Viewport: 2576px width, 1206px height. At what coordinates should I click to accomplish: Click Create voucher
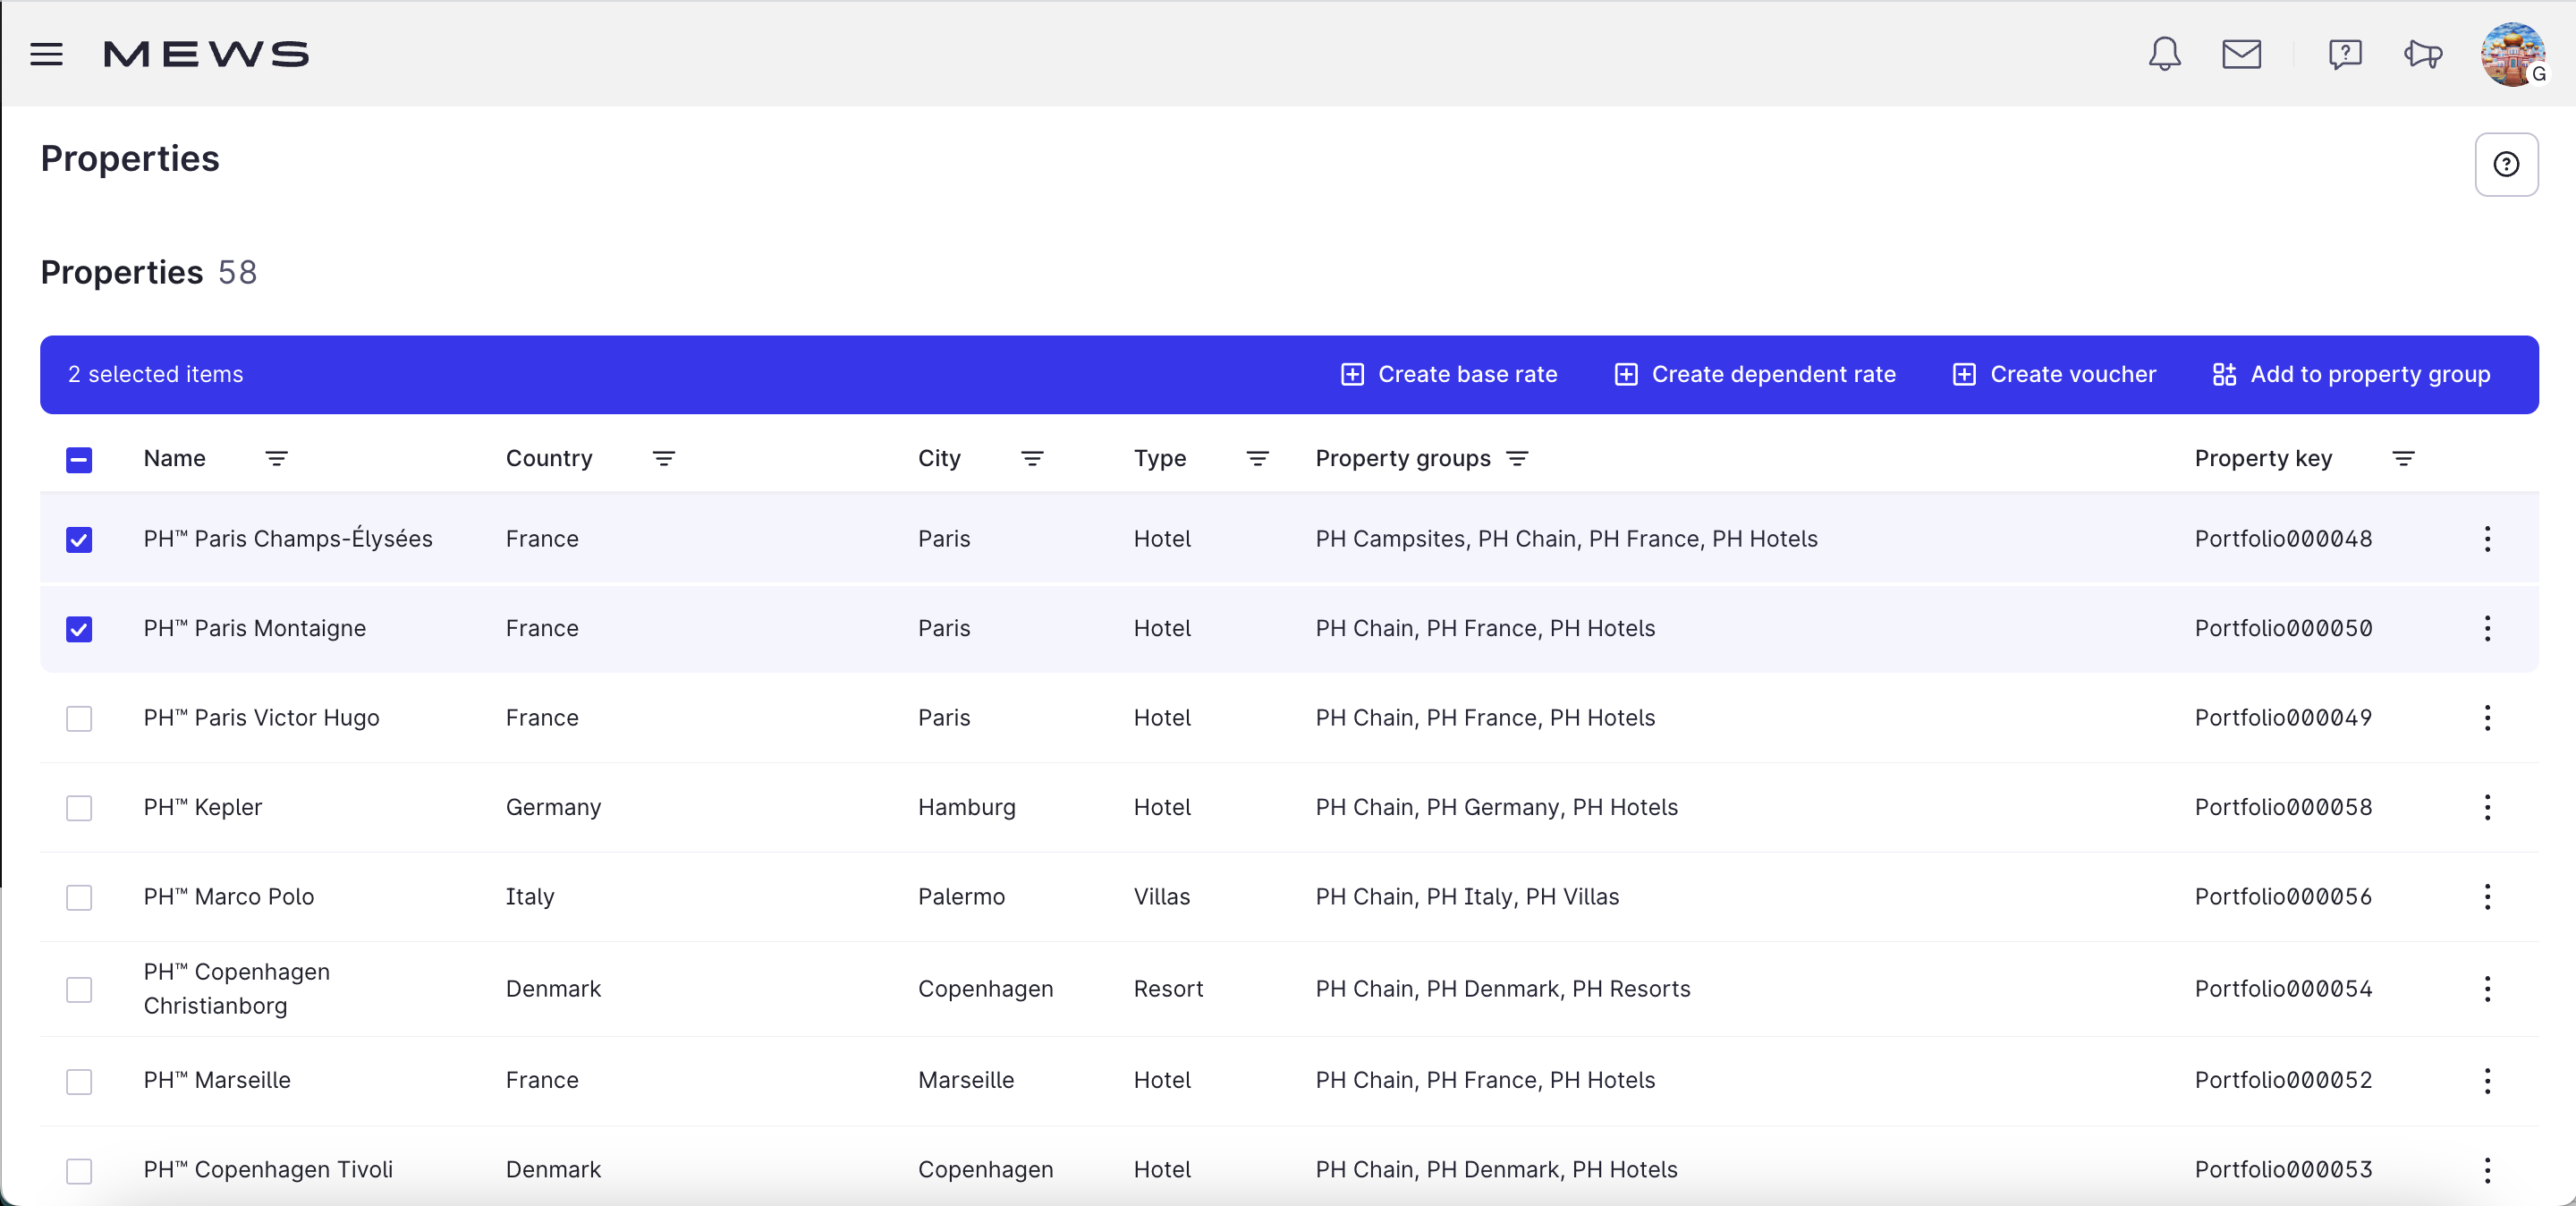2054,374
